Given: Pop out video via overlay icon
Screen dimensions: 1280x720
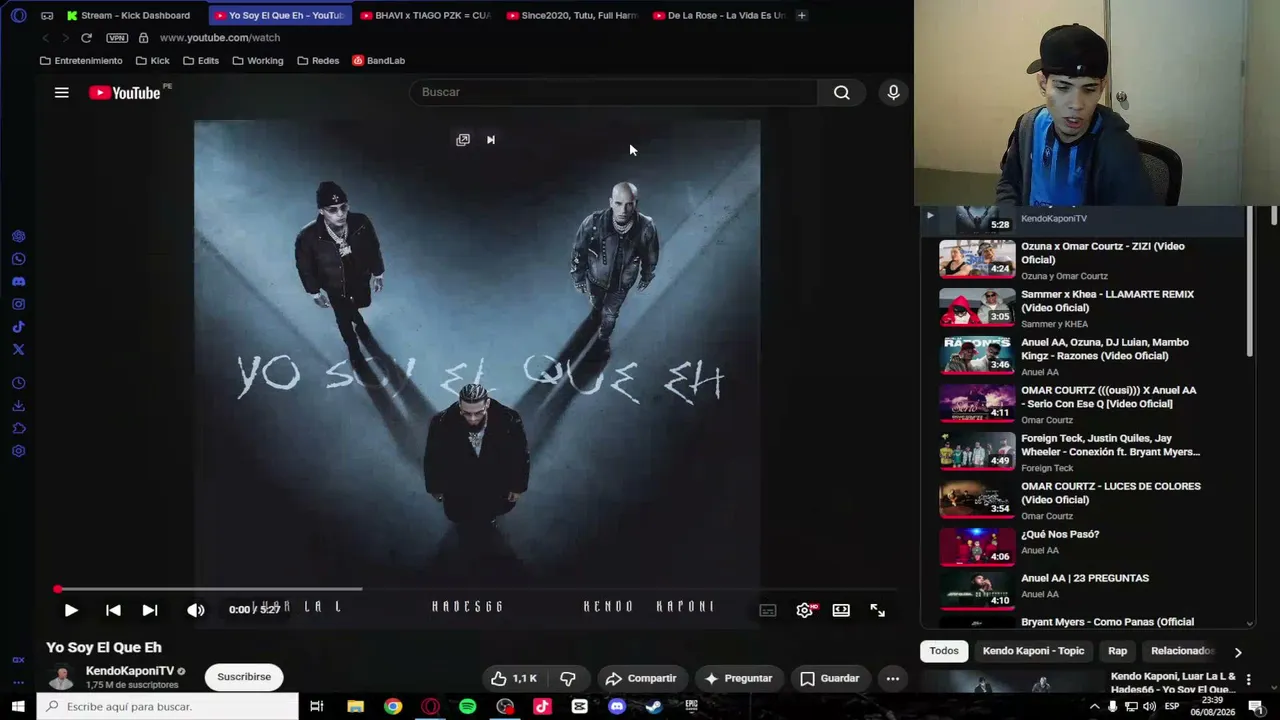Looking at the screenshot, I should coord(463,140).
